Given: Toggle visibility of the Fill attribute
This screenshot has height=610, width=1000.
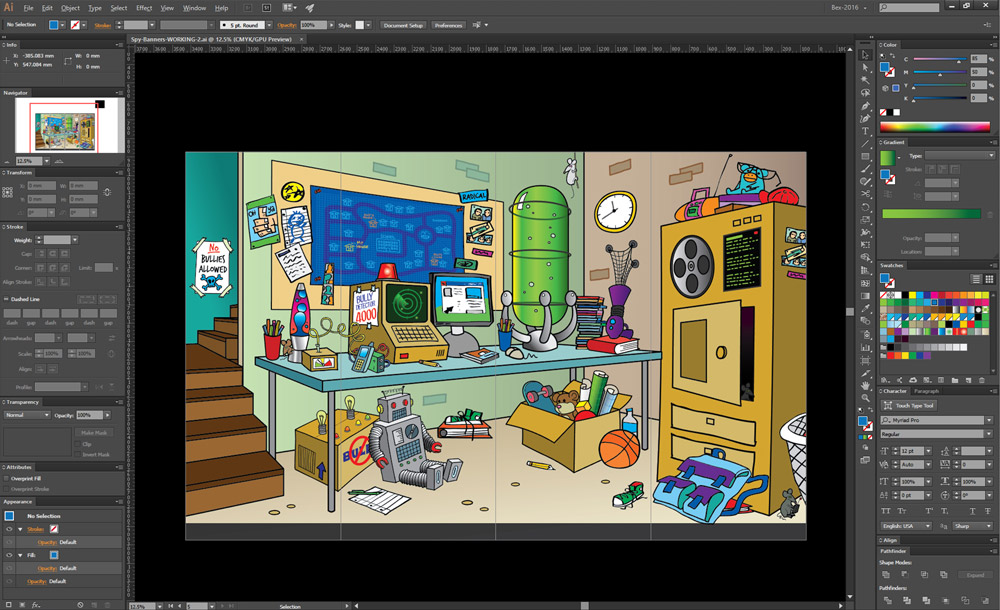Looking at the screenshot, I should click(9, 555).
